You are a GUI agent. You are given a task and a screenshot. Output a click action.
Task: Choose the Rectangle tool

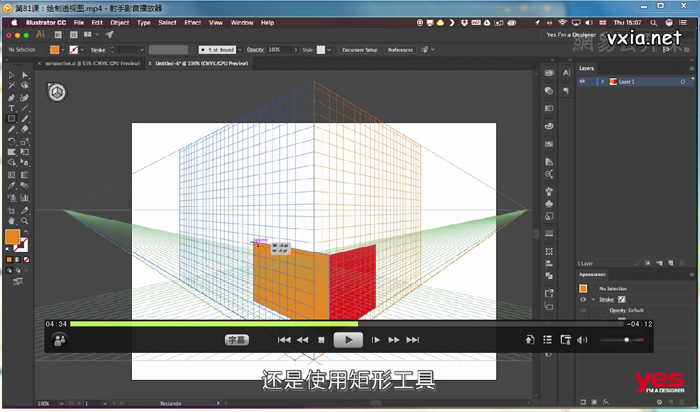[11, 119]
